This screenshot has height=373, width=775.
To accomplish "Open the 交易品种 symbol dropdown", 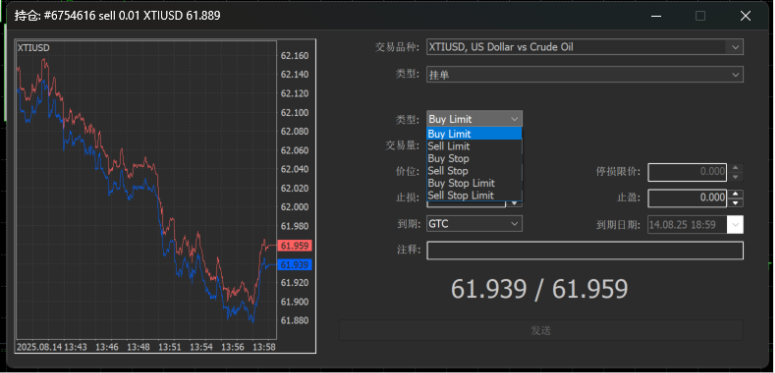I will coord(585,47).
